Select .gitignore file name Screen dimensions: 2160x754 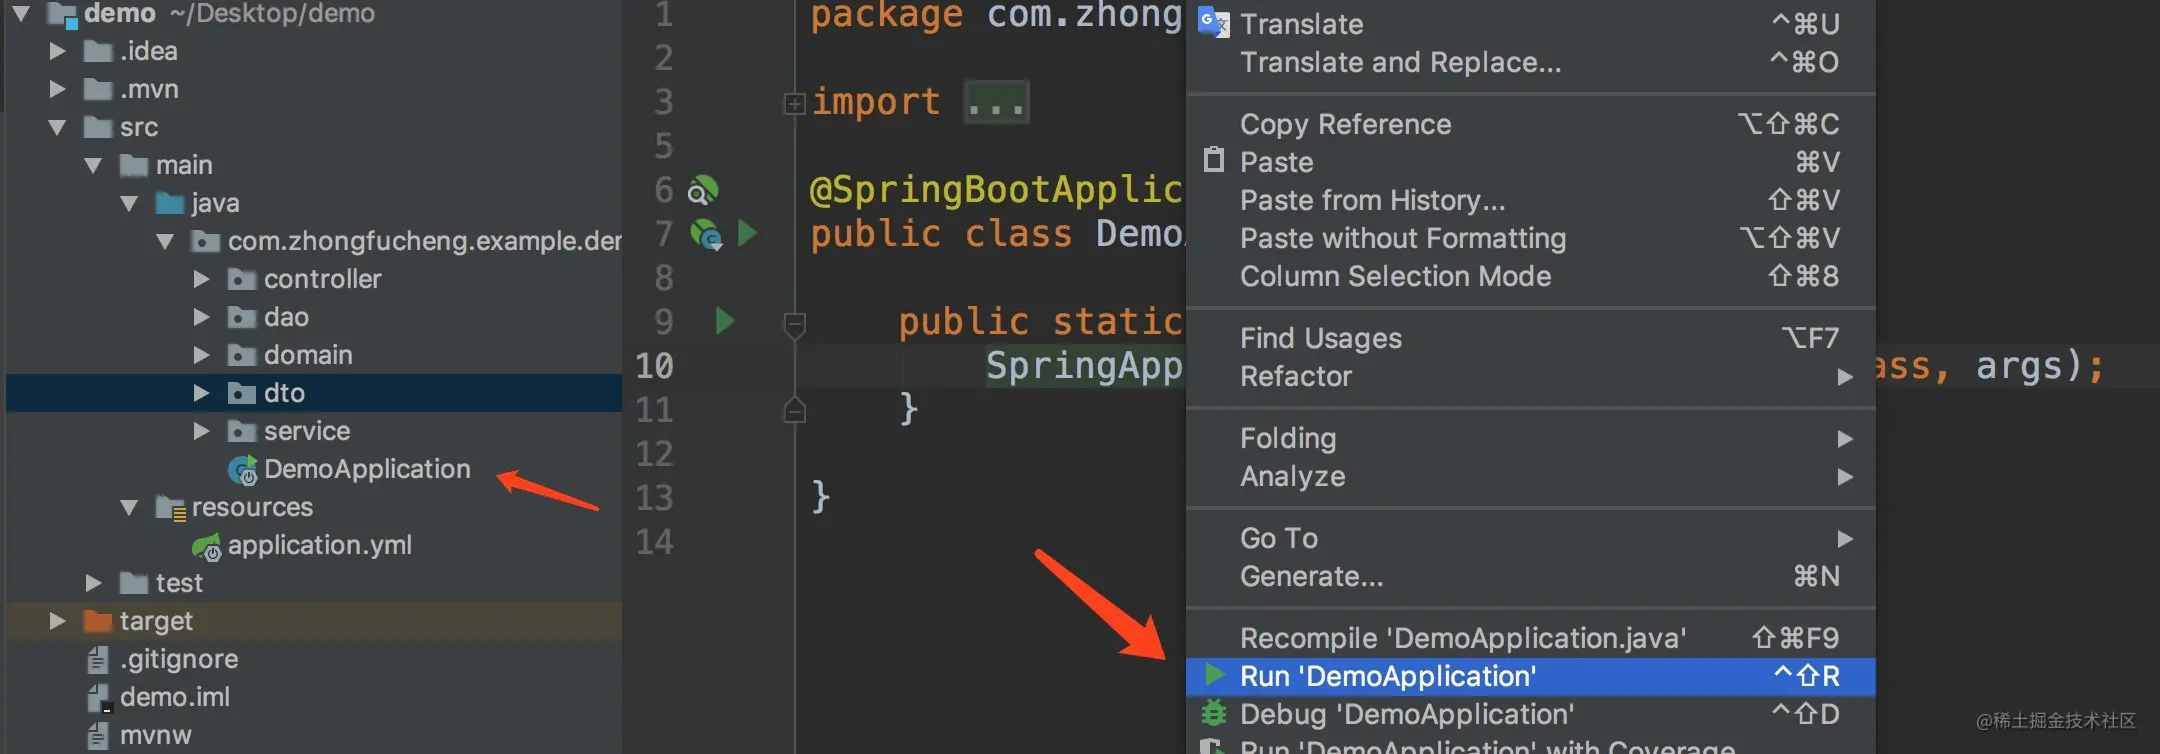tap(179, 659)
